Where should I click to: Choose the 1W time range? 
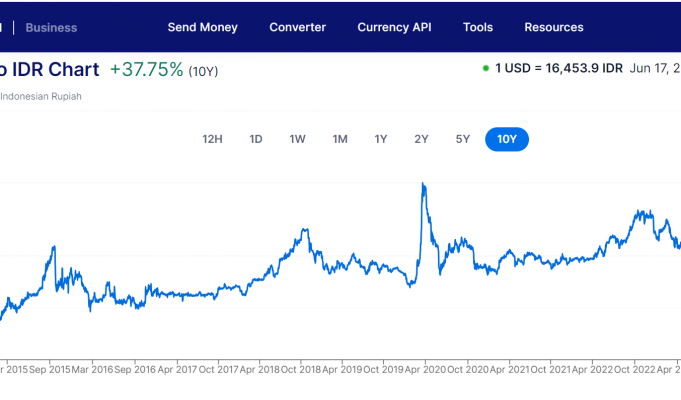[x=298, y=139]
